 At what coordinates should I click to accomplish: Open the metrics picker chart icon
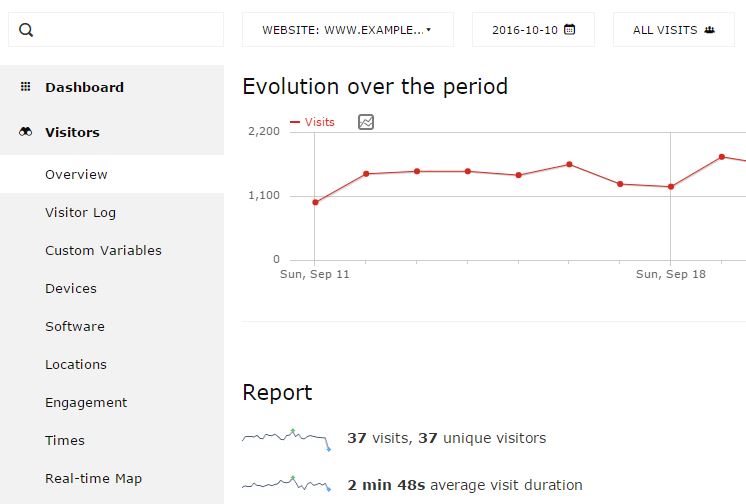[366, 122]
